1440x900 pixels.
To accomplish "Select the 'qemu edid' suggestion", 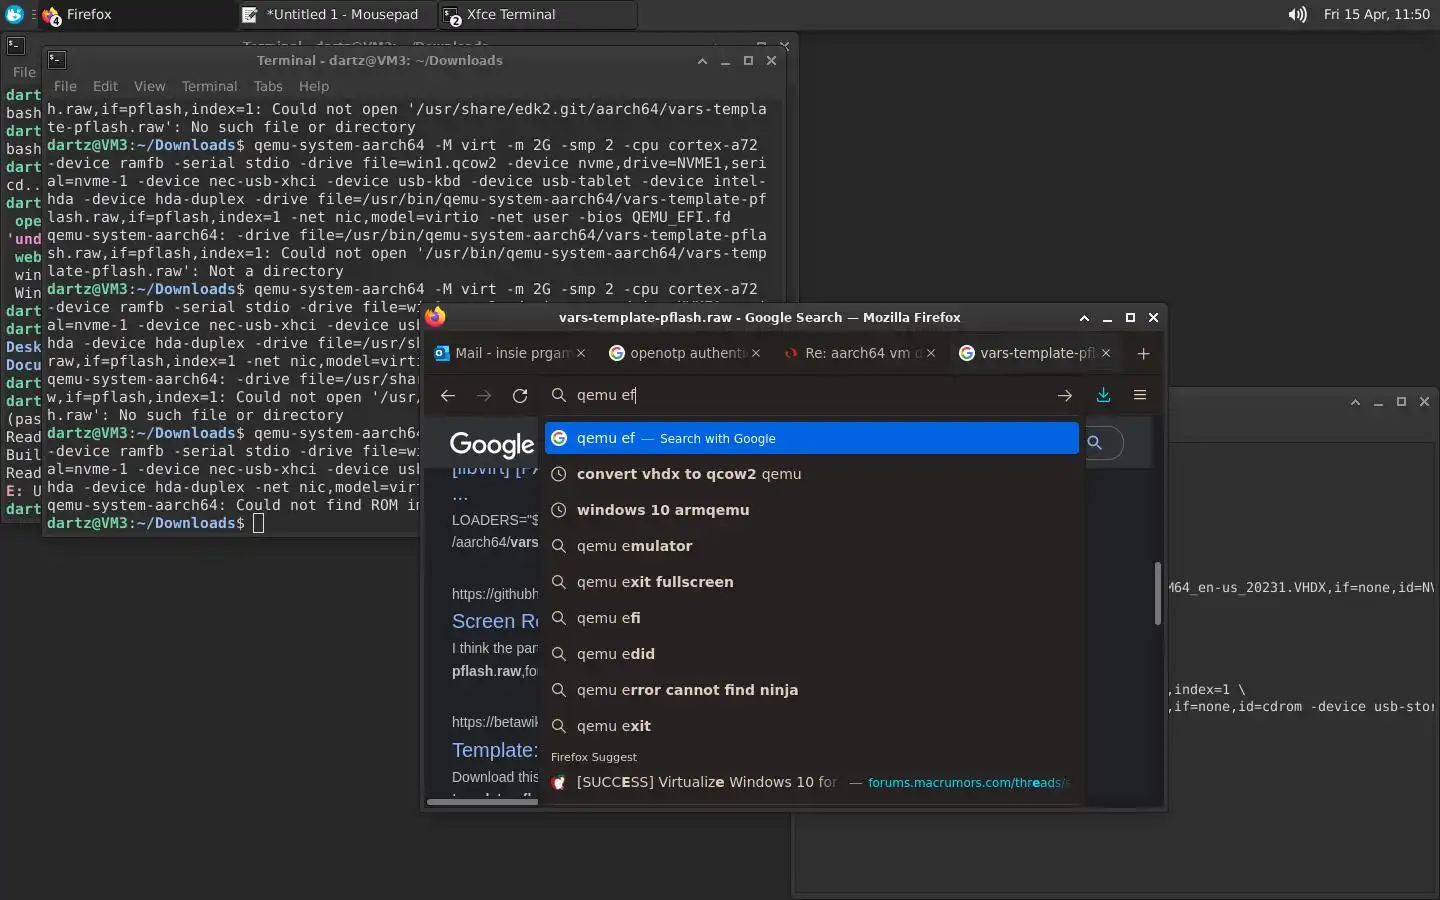I will (812, 654).
